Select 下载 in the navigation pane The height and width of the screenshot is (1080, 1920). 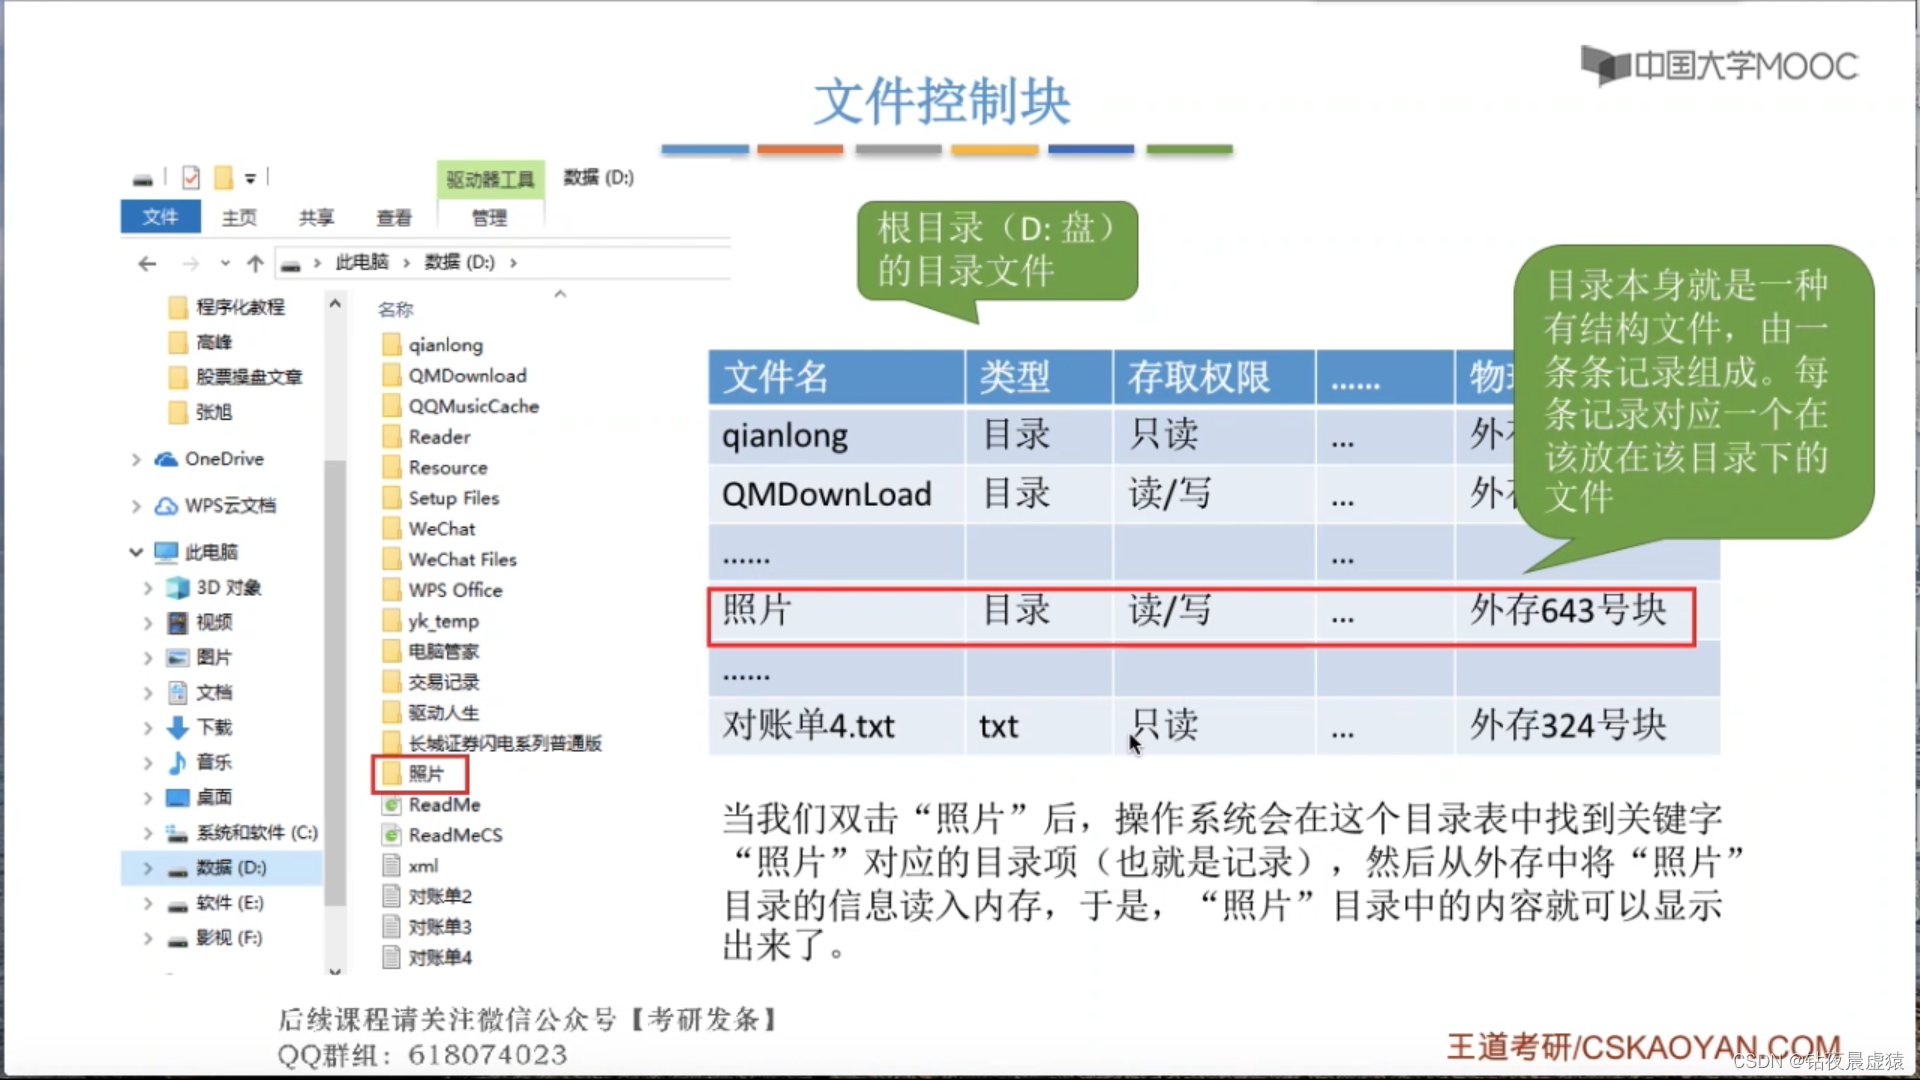click(201, 728)
